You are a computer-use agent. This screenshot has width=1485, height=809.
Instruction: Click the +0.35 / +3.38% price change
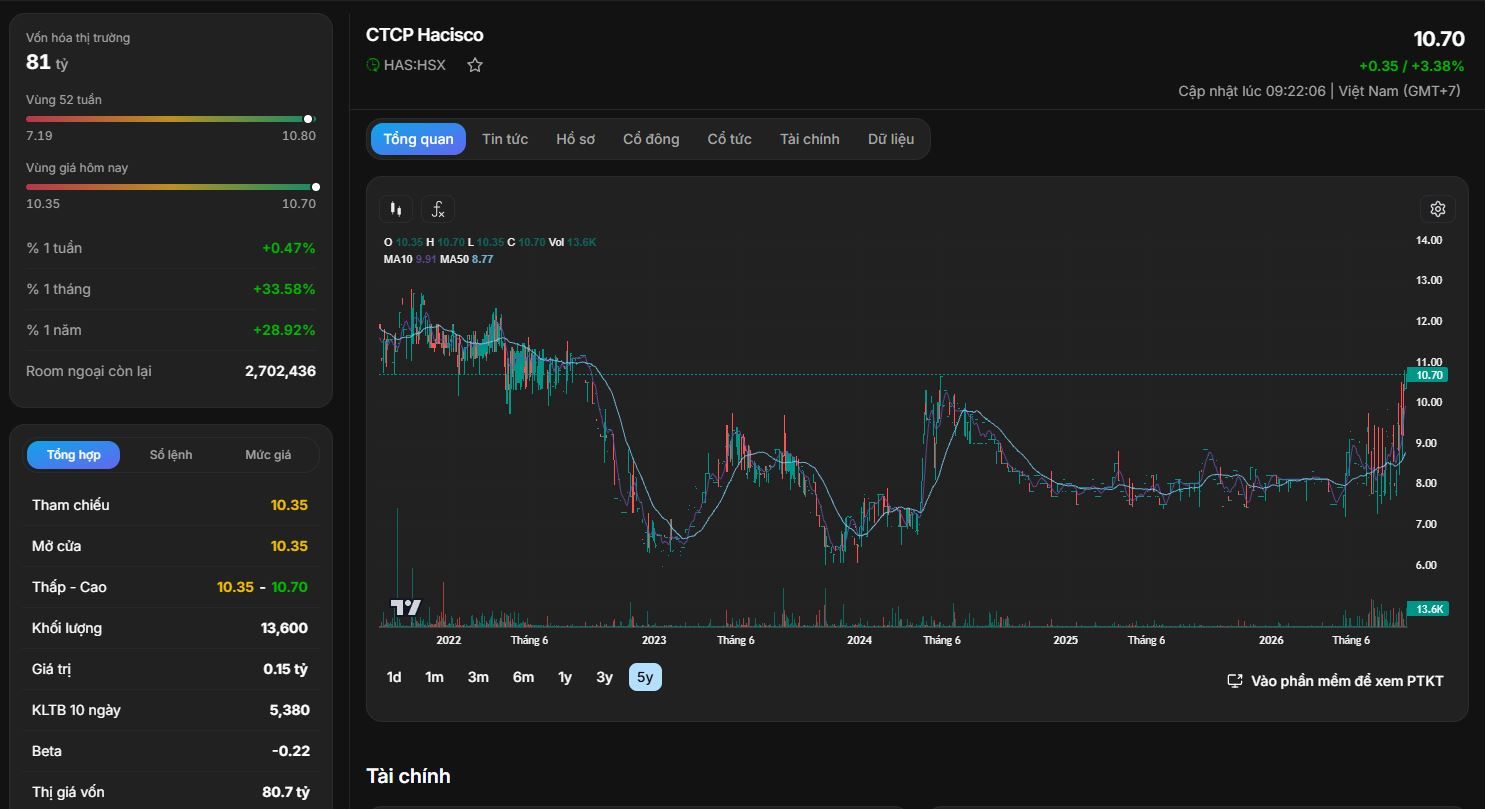(1411, 66)
